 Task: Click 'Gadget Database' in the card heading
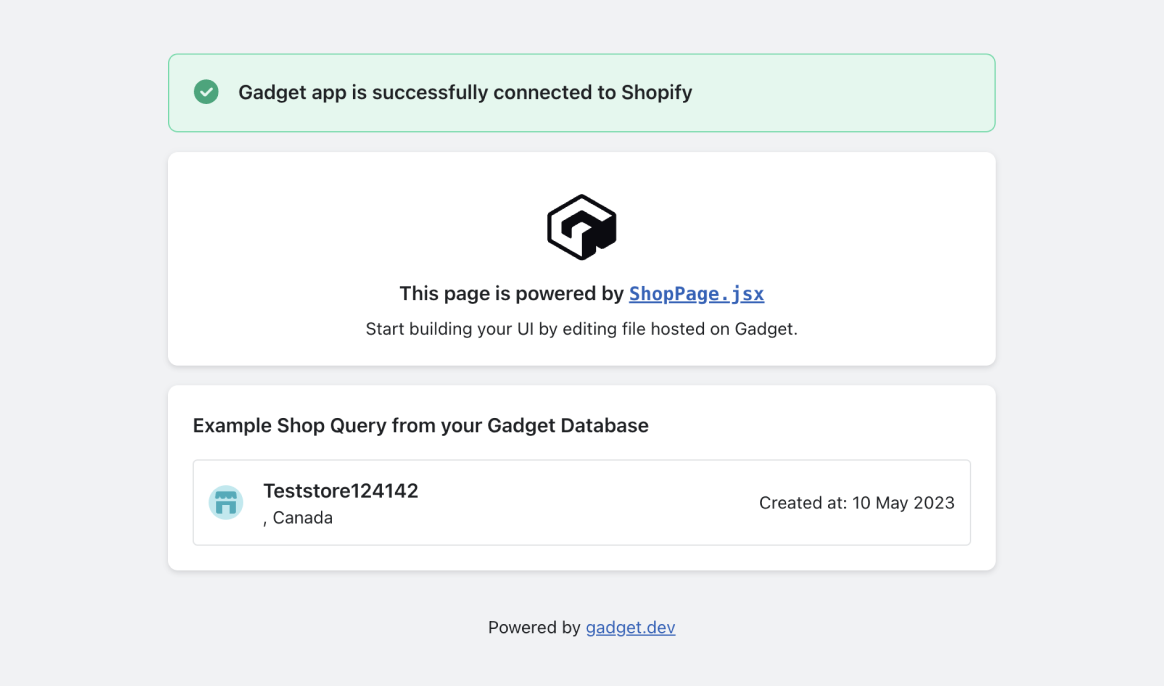click(568, 425)
